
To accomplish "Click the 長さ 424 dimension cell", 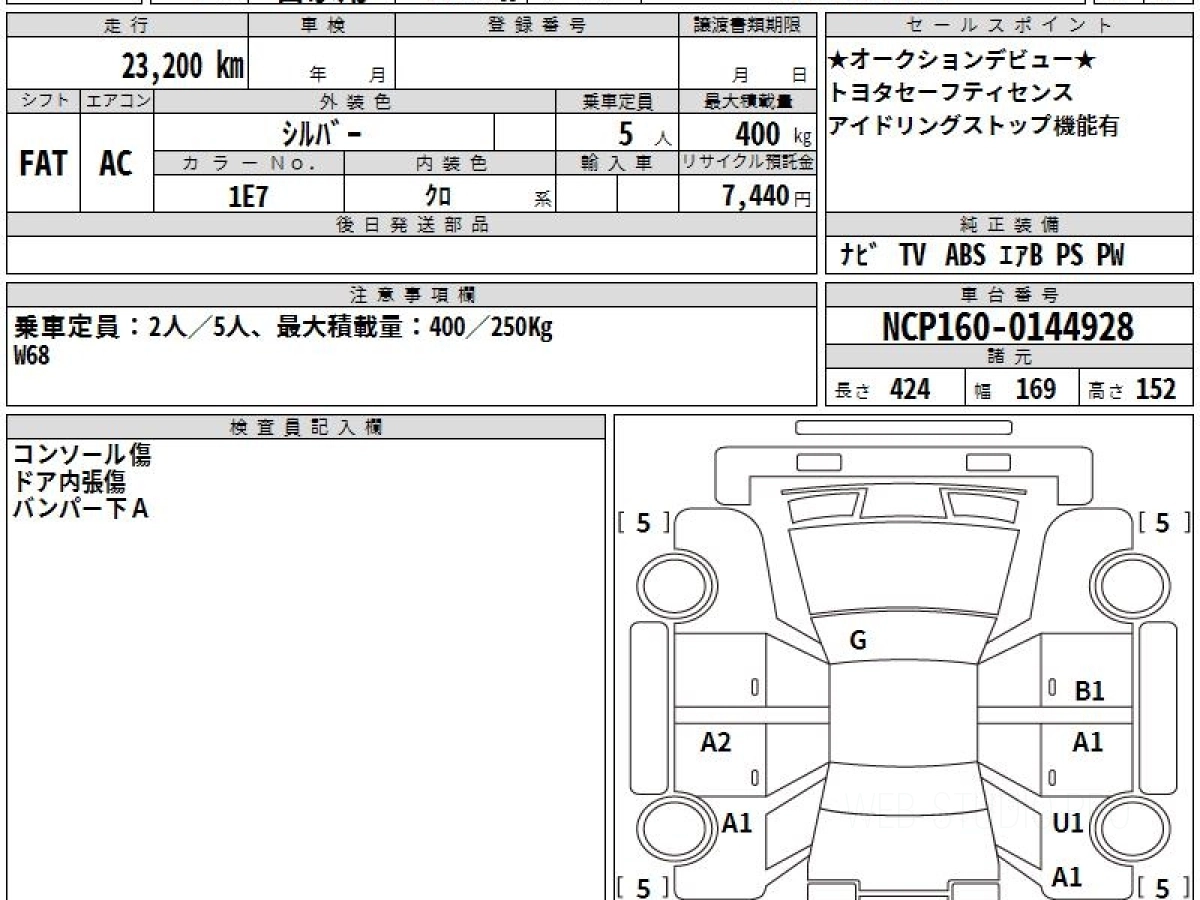I will tap(895, 389).
